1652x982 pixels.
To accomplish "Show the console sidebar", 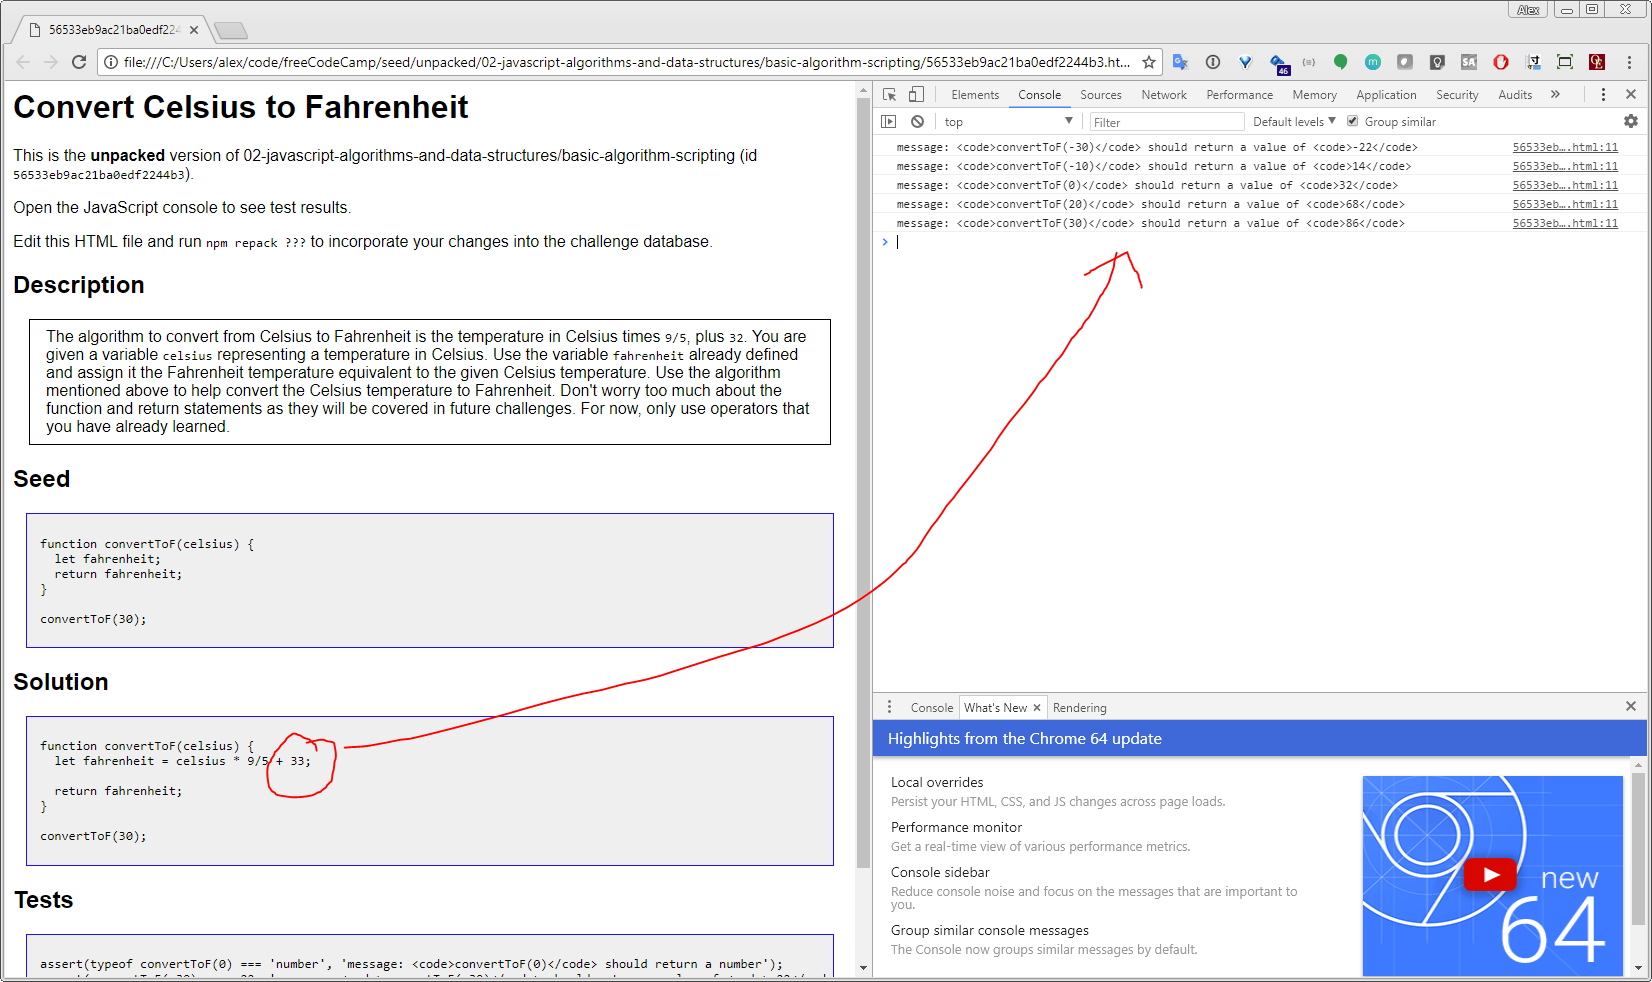I will (888, 121).
